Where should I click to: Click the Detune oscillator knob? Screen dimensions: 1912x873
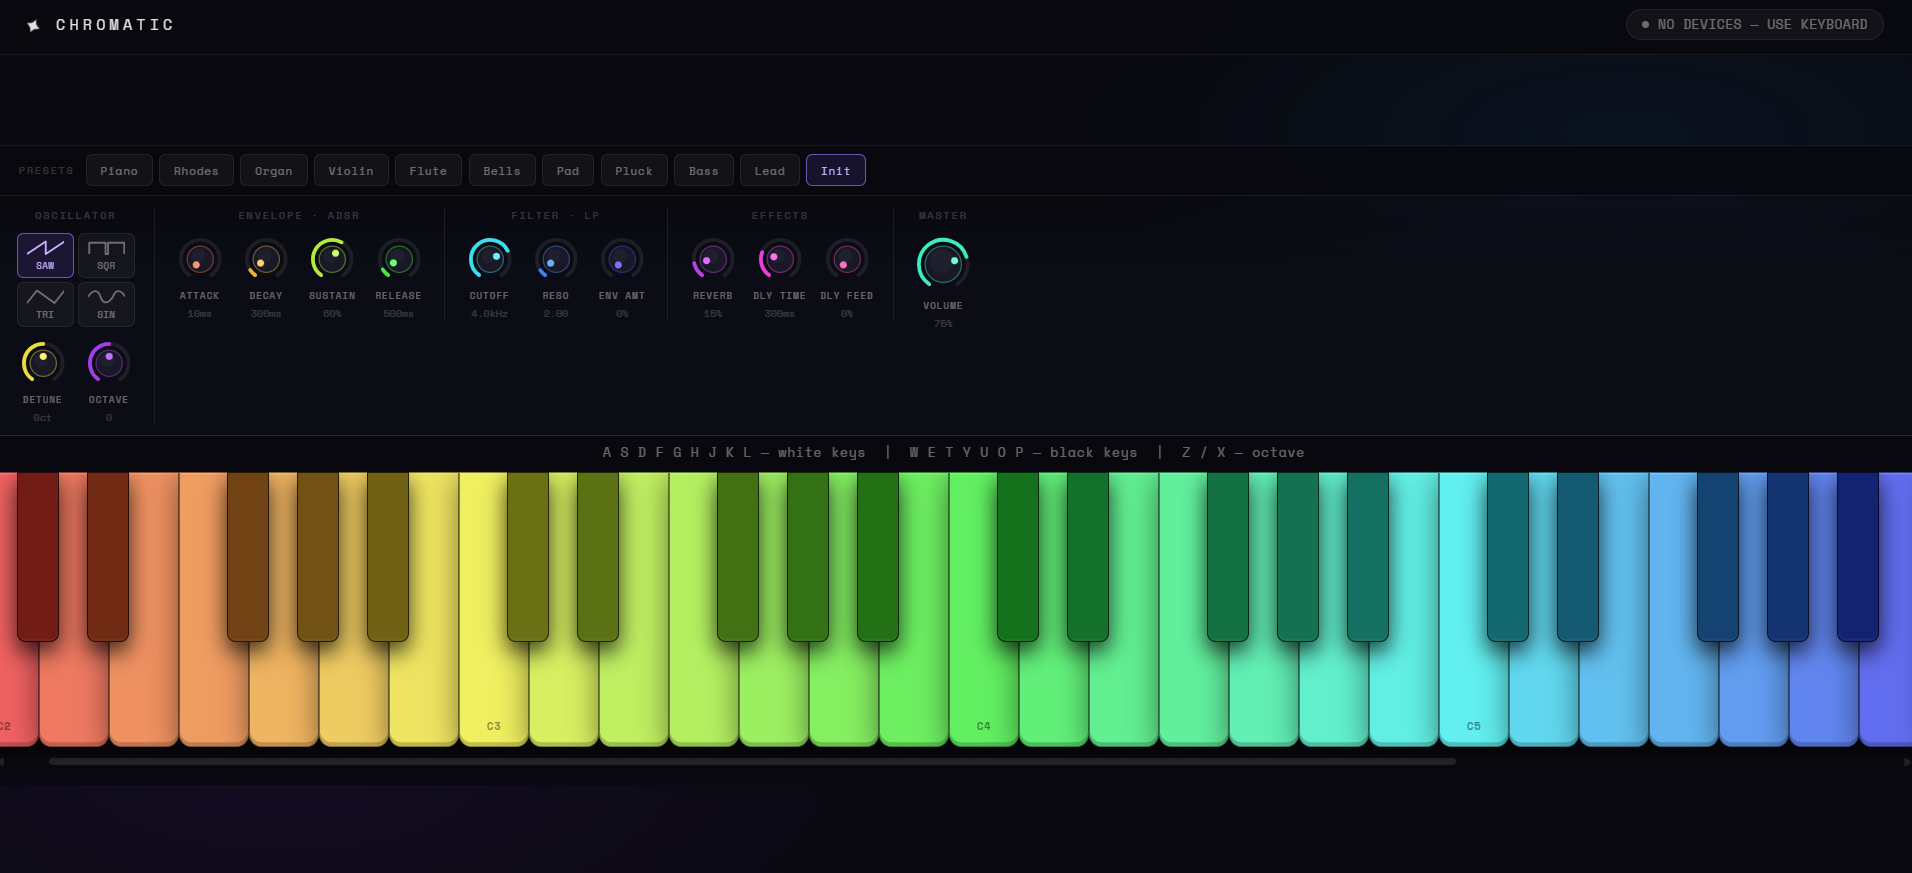[43, 363]
